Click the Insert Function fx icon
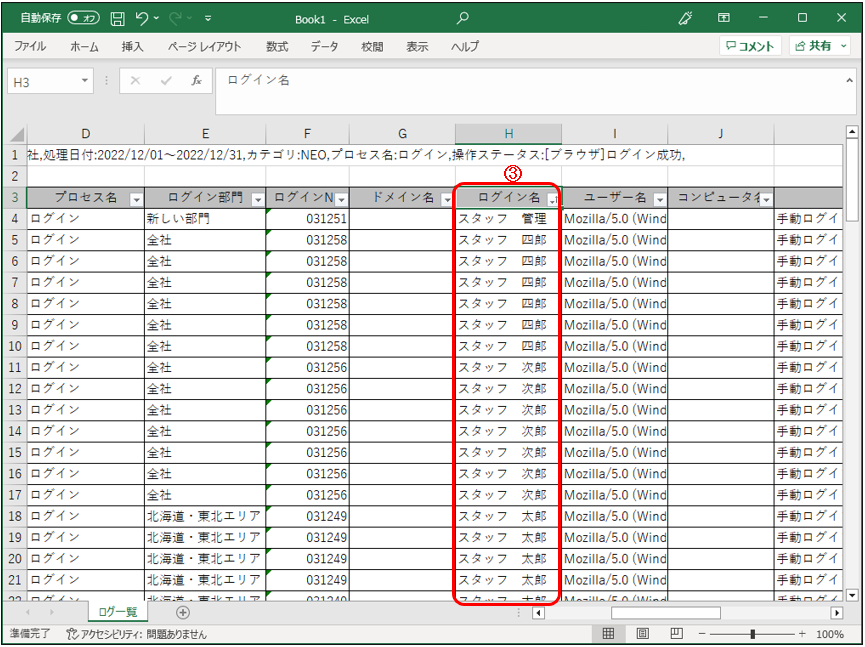 pyautogui.click(x=196, y=81)
